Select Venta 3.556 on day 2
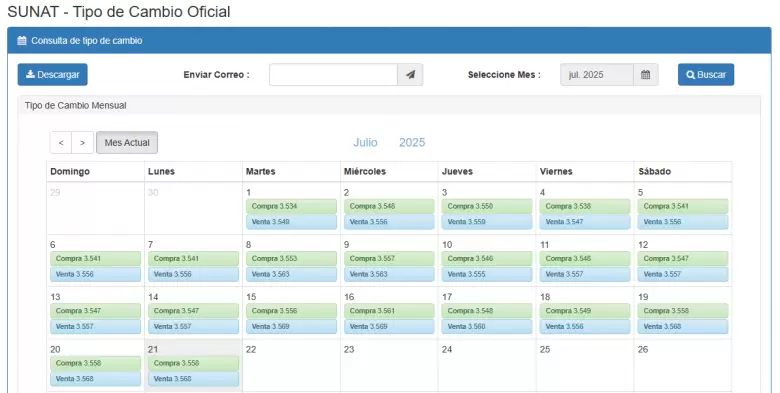The height and width of the screenshot is (393, 780). click(390, 222)
